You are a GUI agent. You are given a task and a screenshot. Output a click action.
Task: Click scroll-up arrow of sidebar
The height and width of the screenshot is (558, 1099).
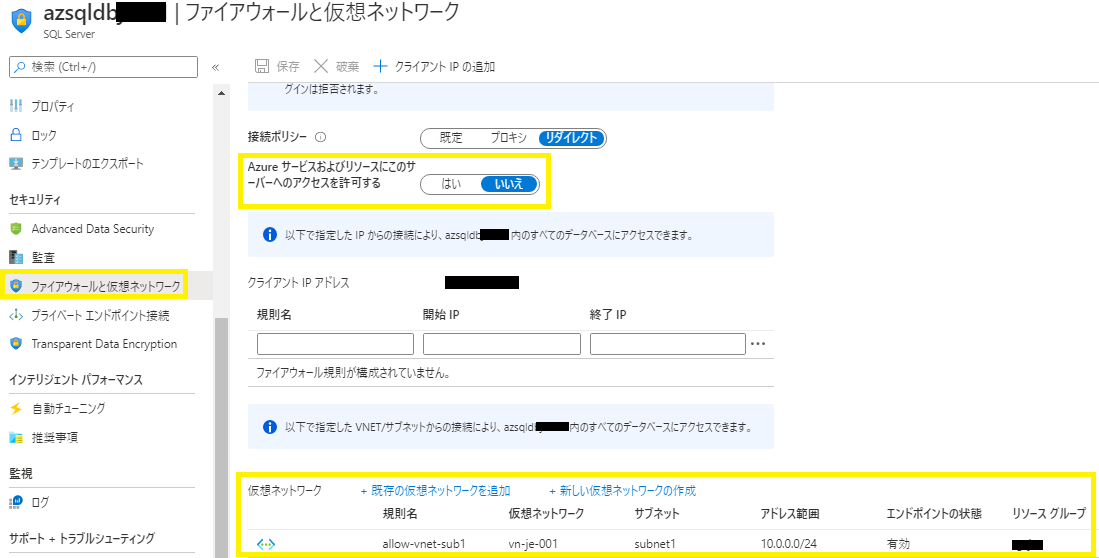[221, 93]
